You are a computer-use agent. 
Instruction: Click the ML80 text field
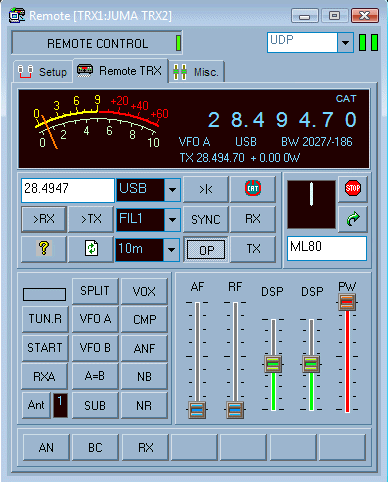[327, 248]
